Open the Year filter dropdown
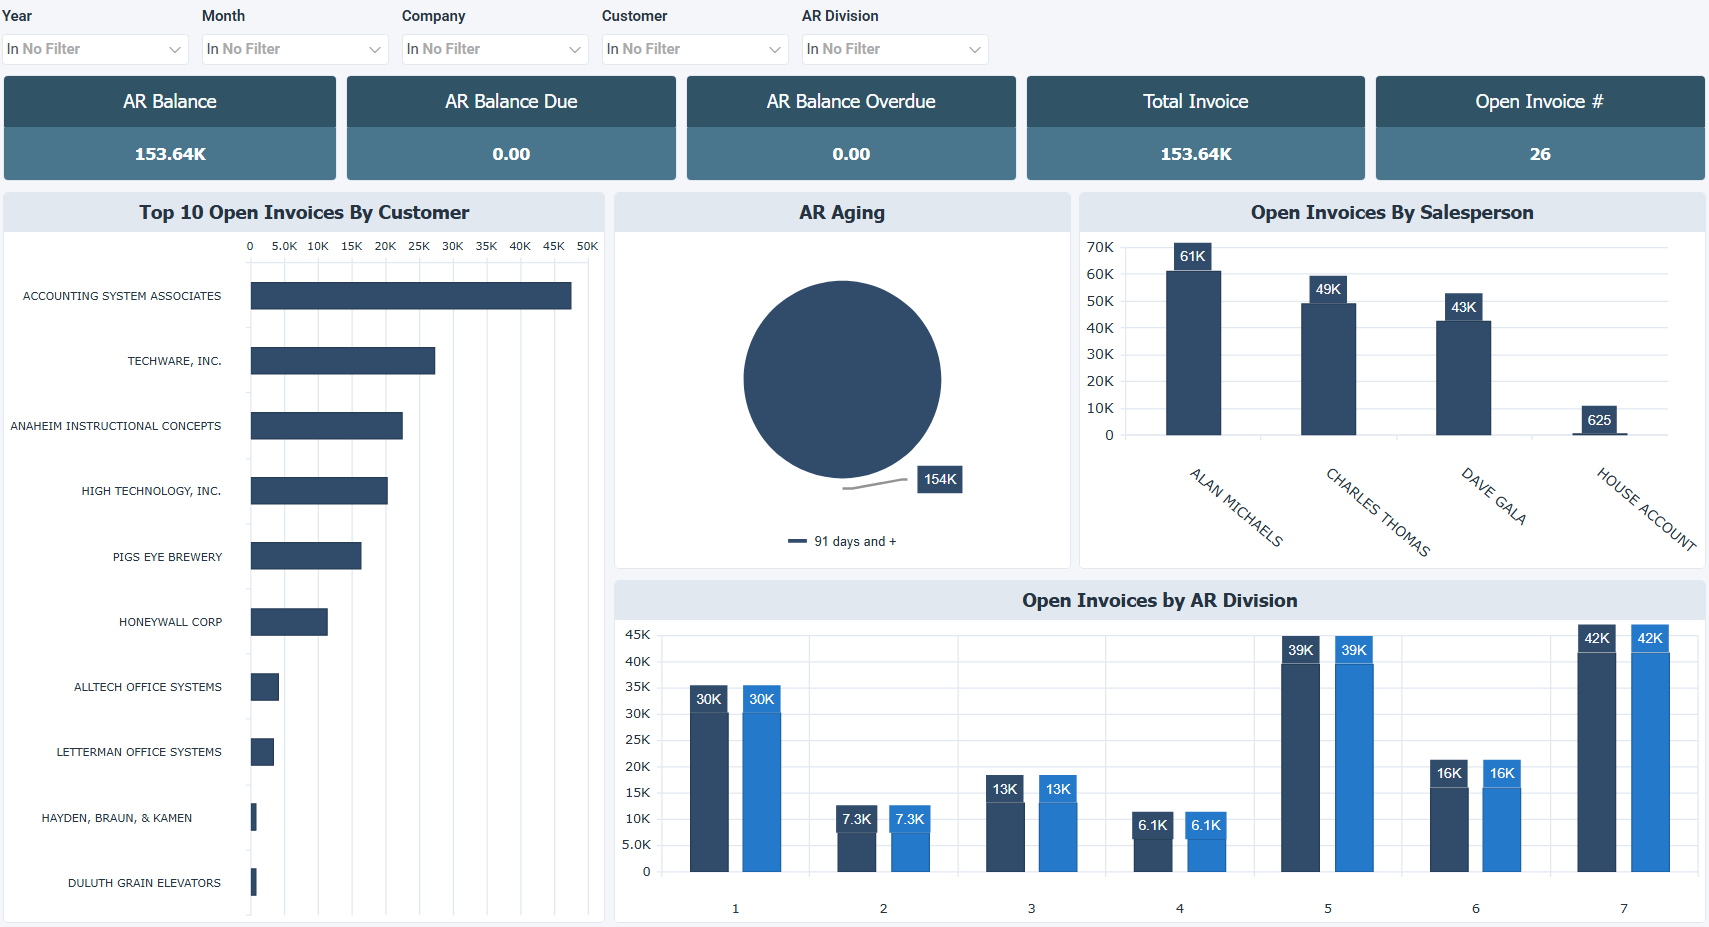 tap(95, 49)
